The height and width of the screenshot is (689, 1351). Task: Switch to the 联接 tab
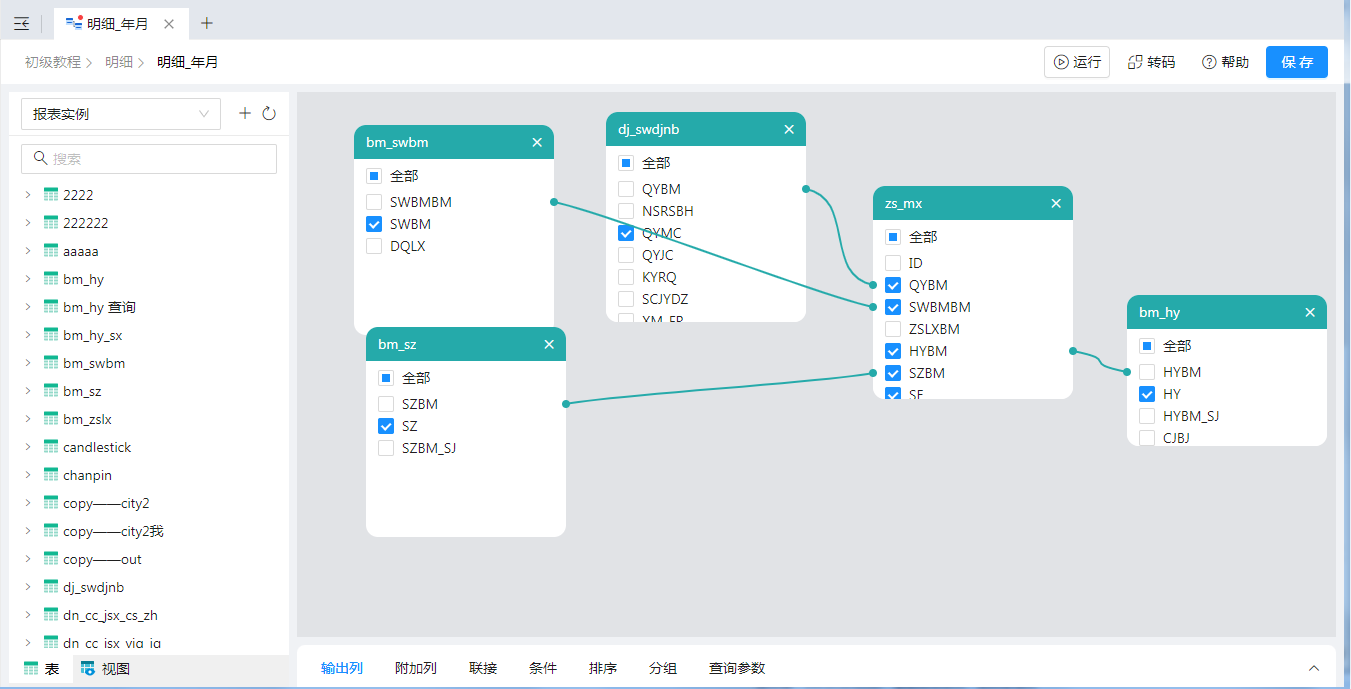coord(483,668)
